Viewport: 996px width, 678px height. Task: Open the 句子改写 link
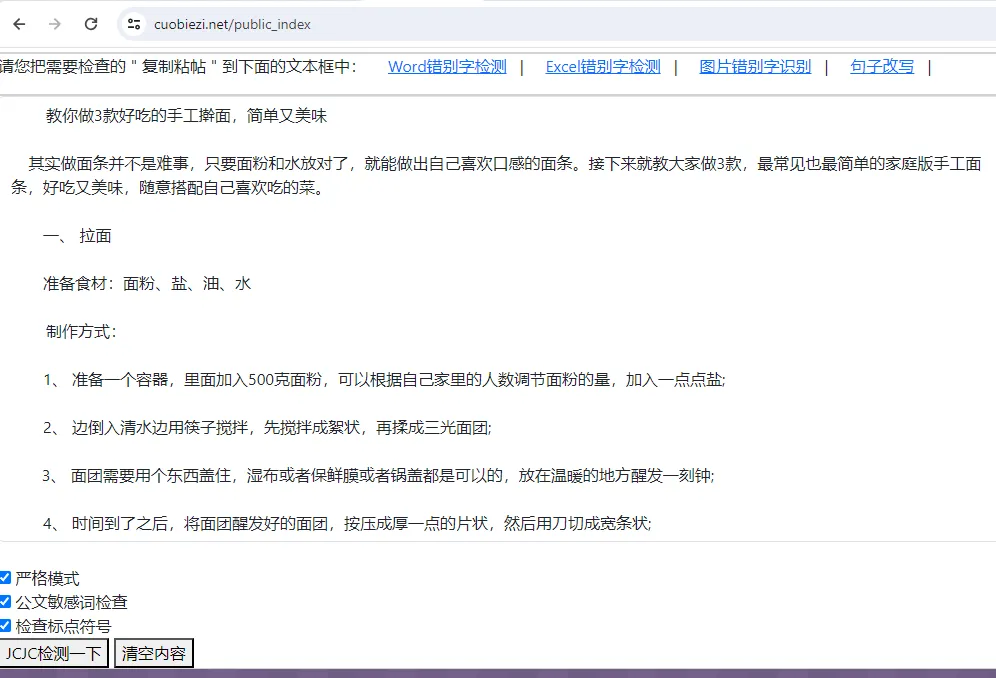pos(881,67)
